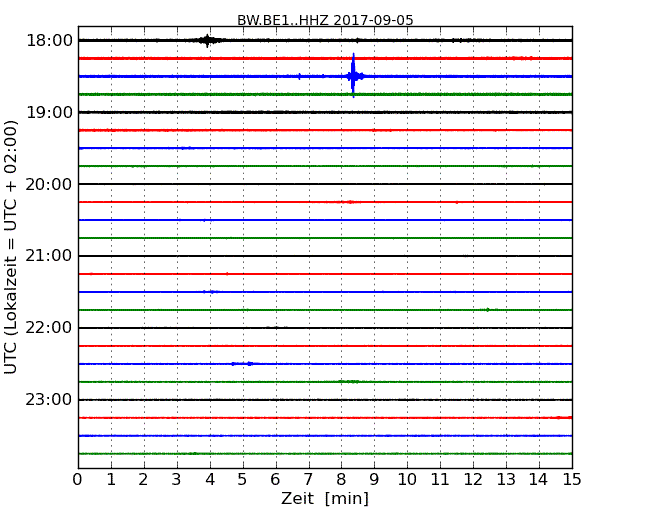Click the x-axis tick label 10

[407, 480]
